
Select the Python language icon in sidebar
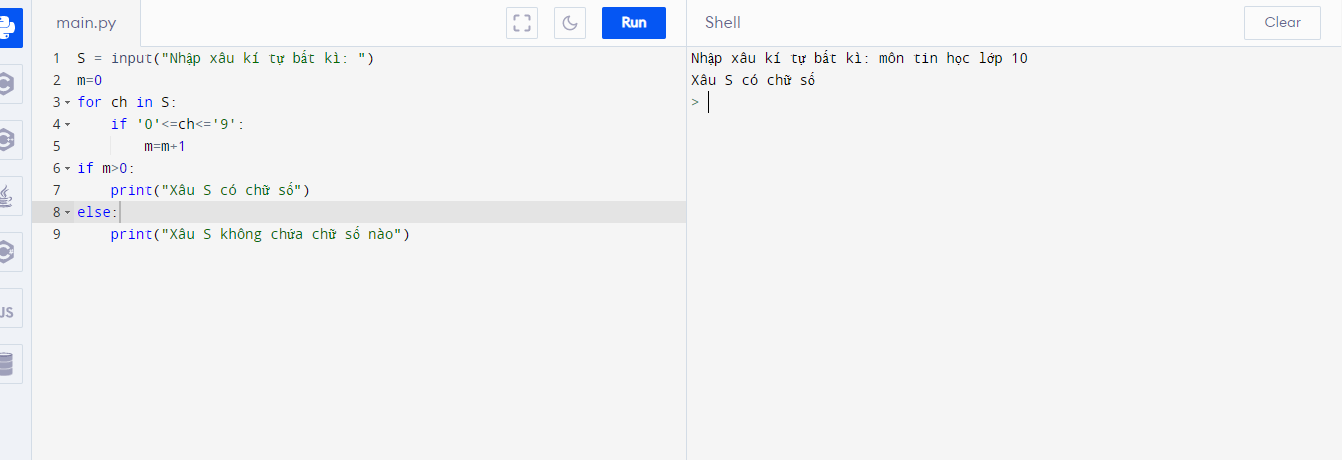tap(8, 28)
